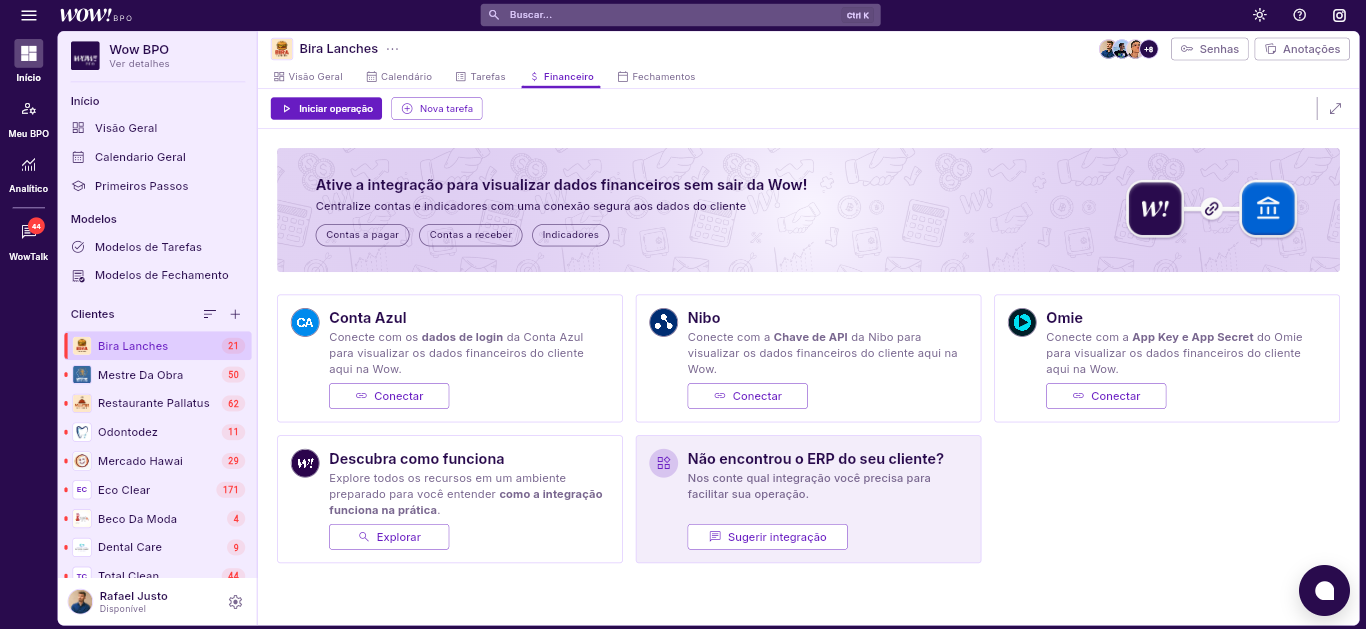This screenshot has width=1366, height=629.
Task: Select client Eco Clear
Action: click(158, 490)
